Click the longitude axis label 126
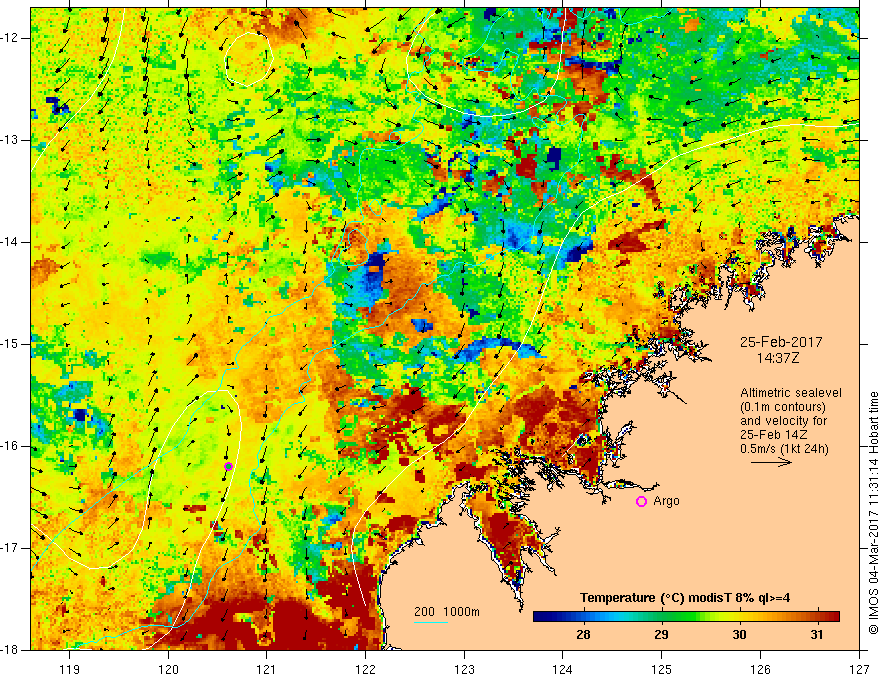The width and height of the screenshot is (880, 680). pyautogui.click(x=760, y=669)
